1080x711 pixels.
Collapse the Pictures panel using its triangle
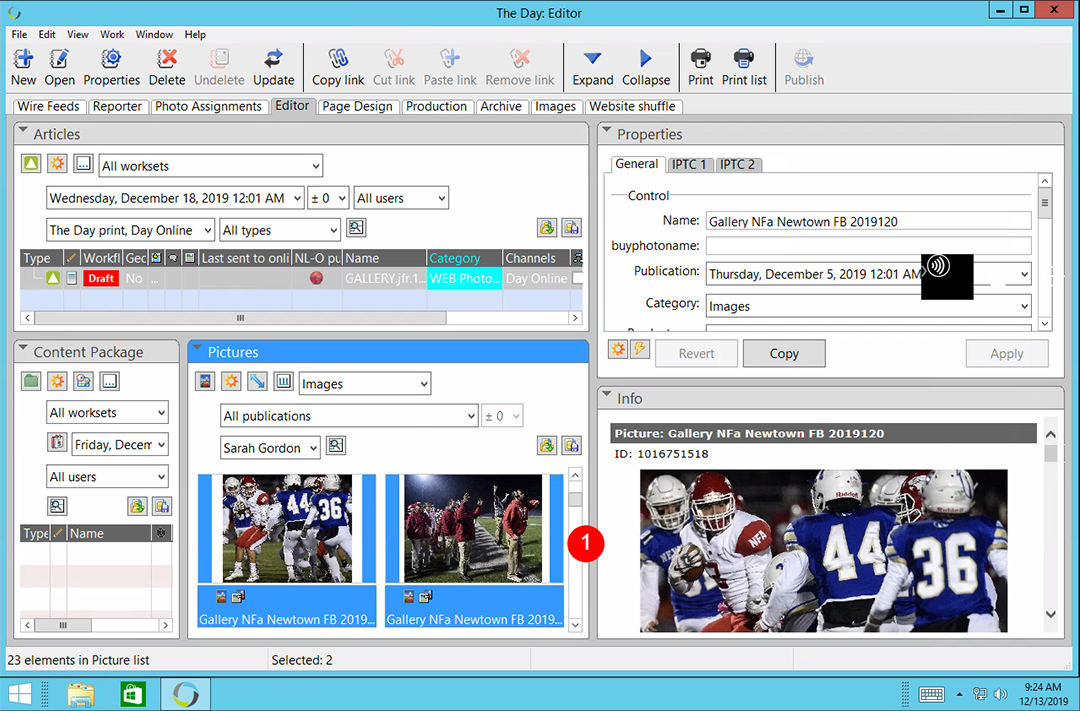click(197, 348)
